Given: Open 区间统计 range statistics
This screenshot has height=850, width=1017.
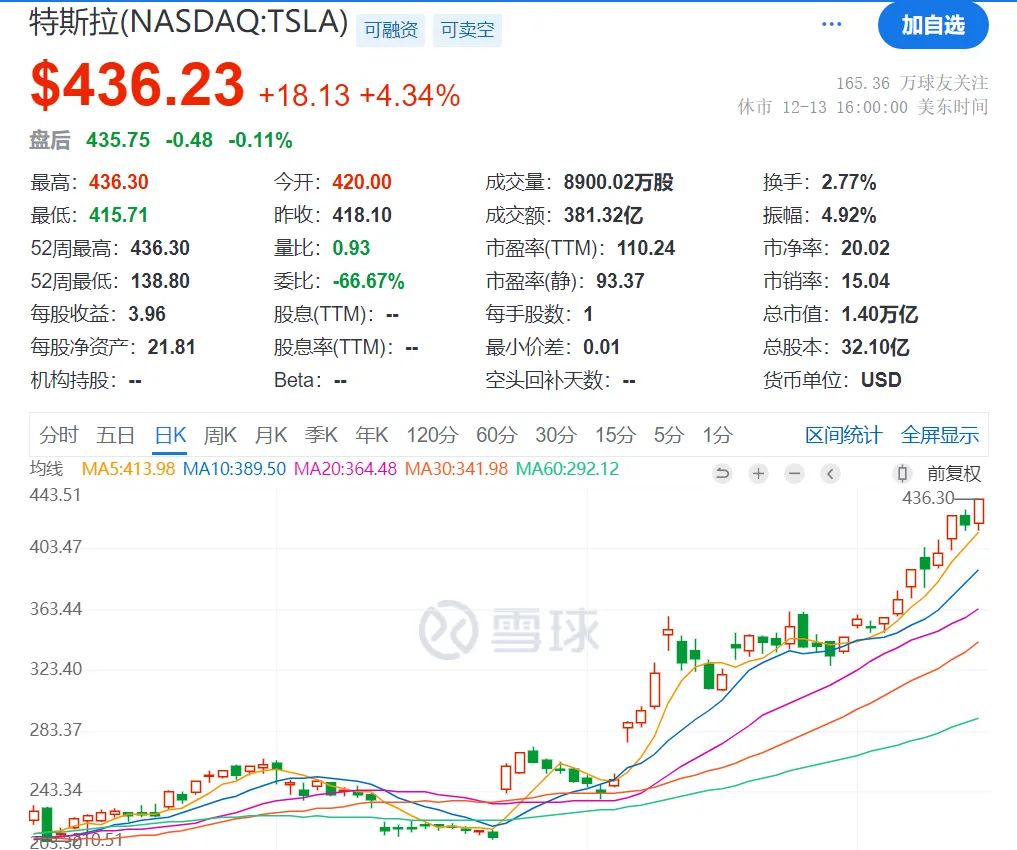Looking at the screenshot, I should tap(843, 435).
